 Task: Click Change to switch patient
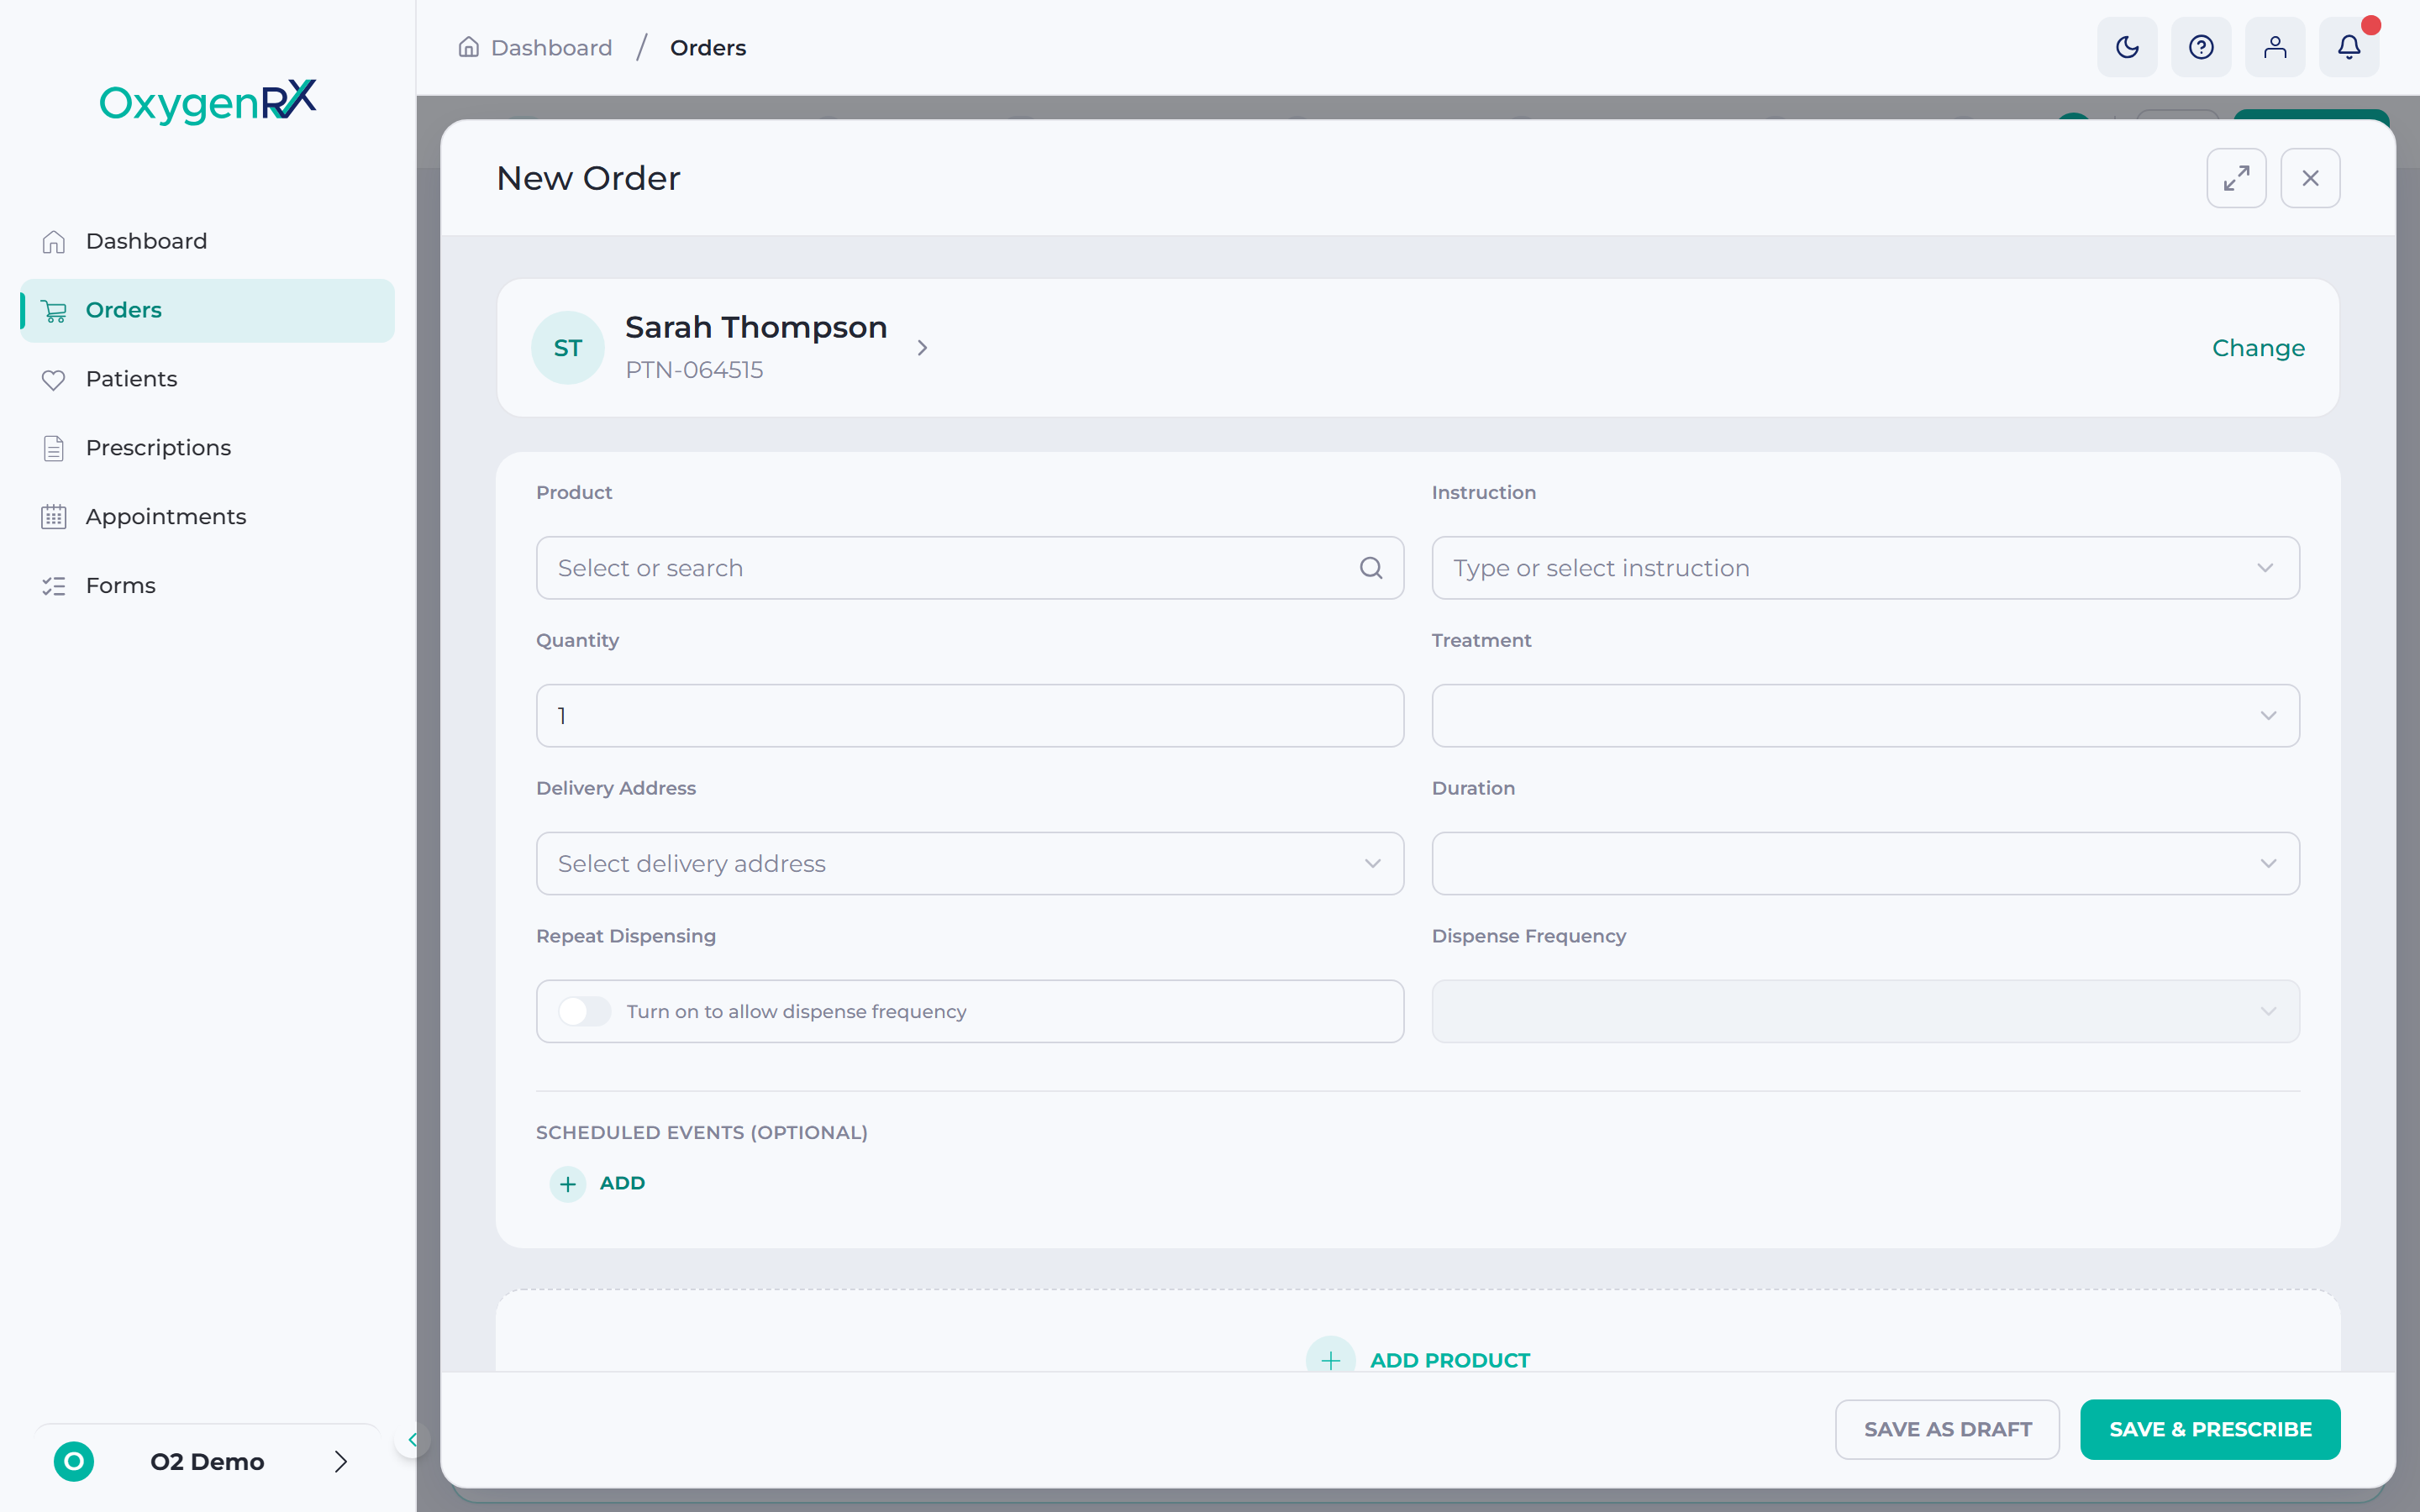pos(2258,348)
